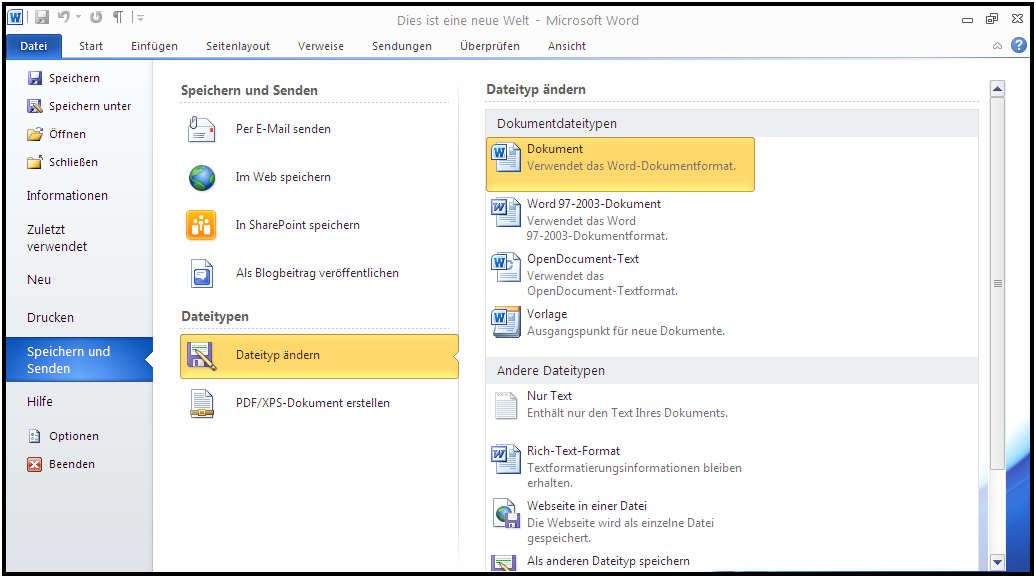Switch to the Sendungen tab
Viewport: 1036px width, 578px height.
402,46
